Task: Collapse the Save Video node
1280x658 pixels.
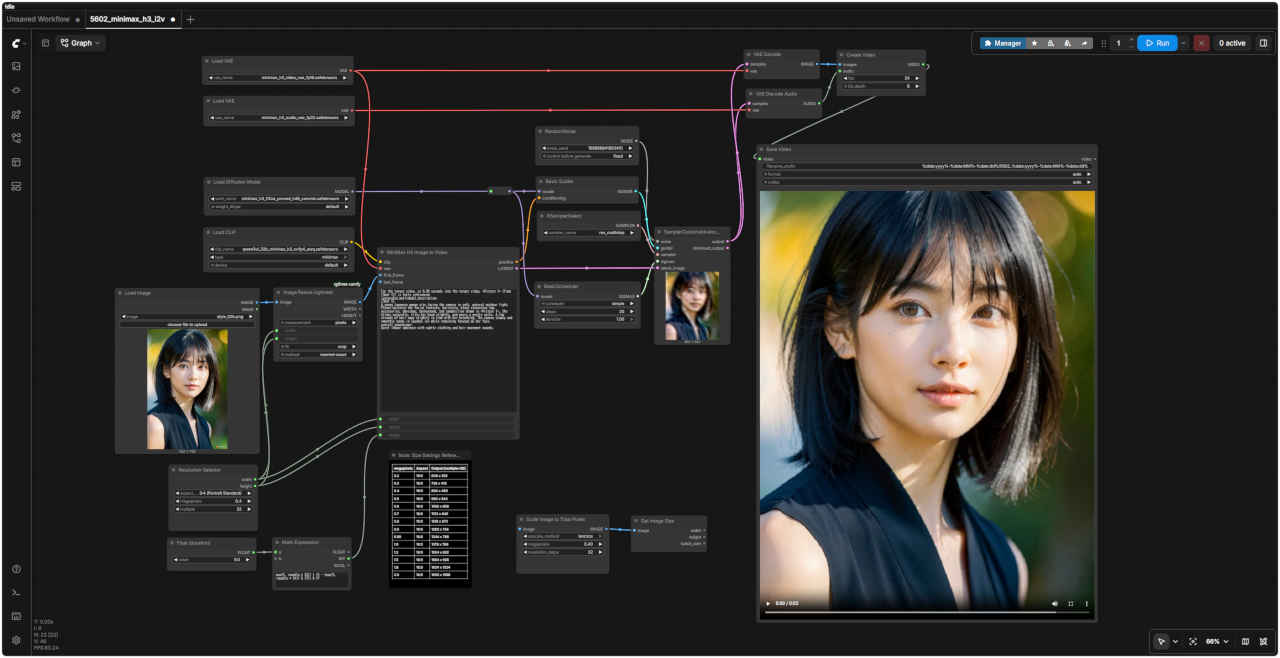Action: click(761, 149)
